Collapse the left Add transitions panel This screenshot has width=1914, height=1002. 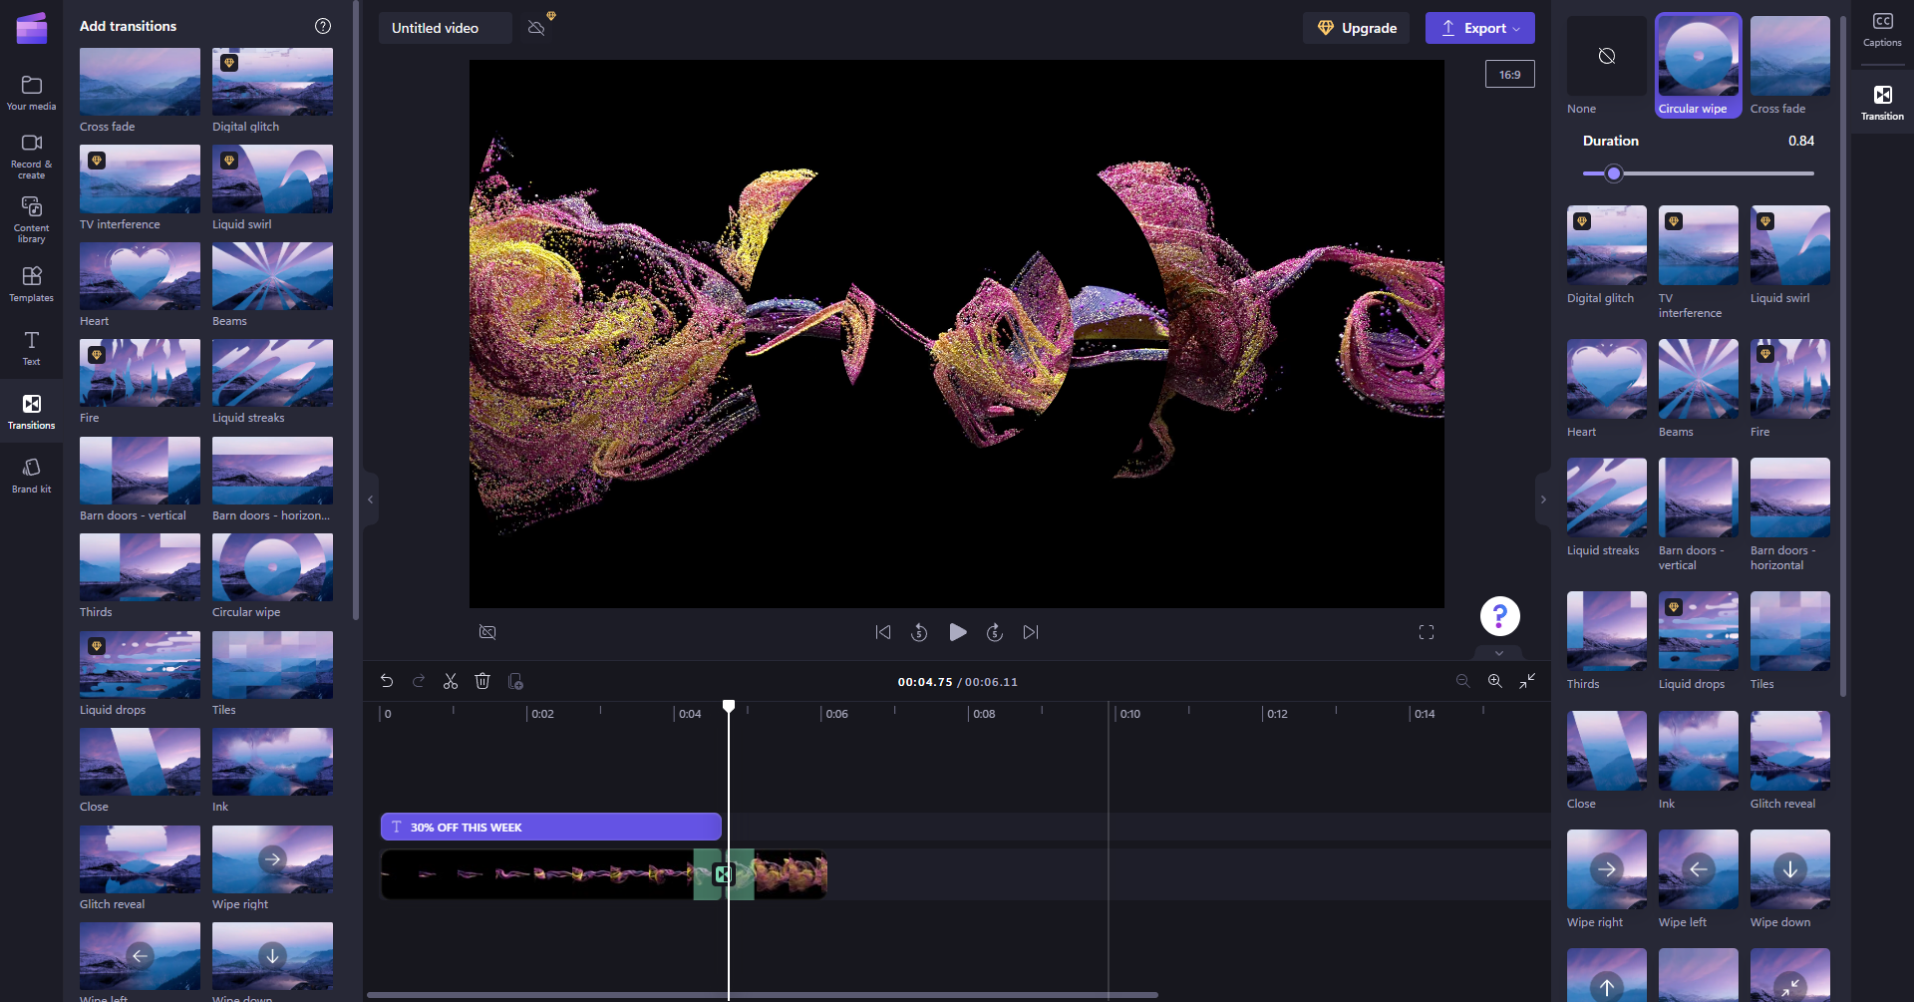click(370, 499)
